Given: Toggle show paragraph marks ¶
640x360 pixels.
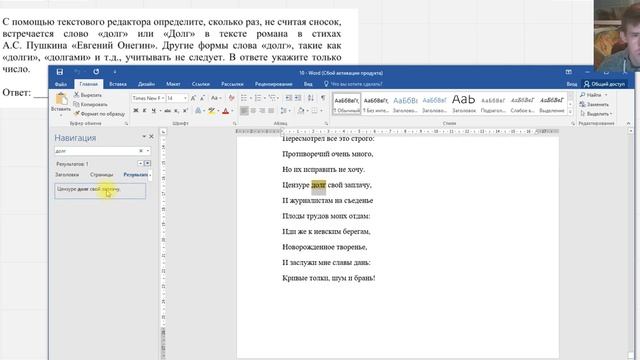Looking at the screenshot, I should (x=323, y=98).
